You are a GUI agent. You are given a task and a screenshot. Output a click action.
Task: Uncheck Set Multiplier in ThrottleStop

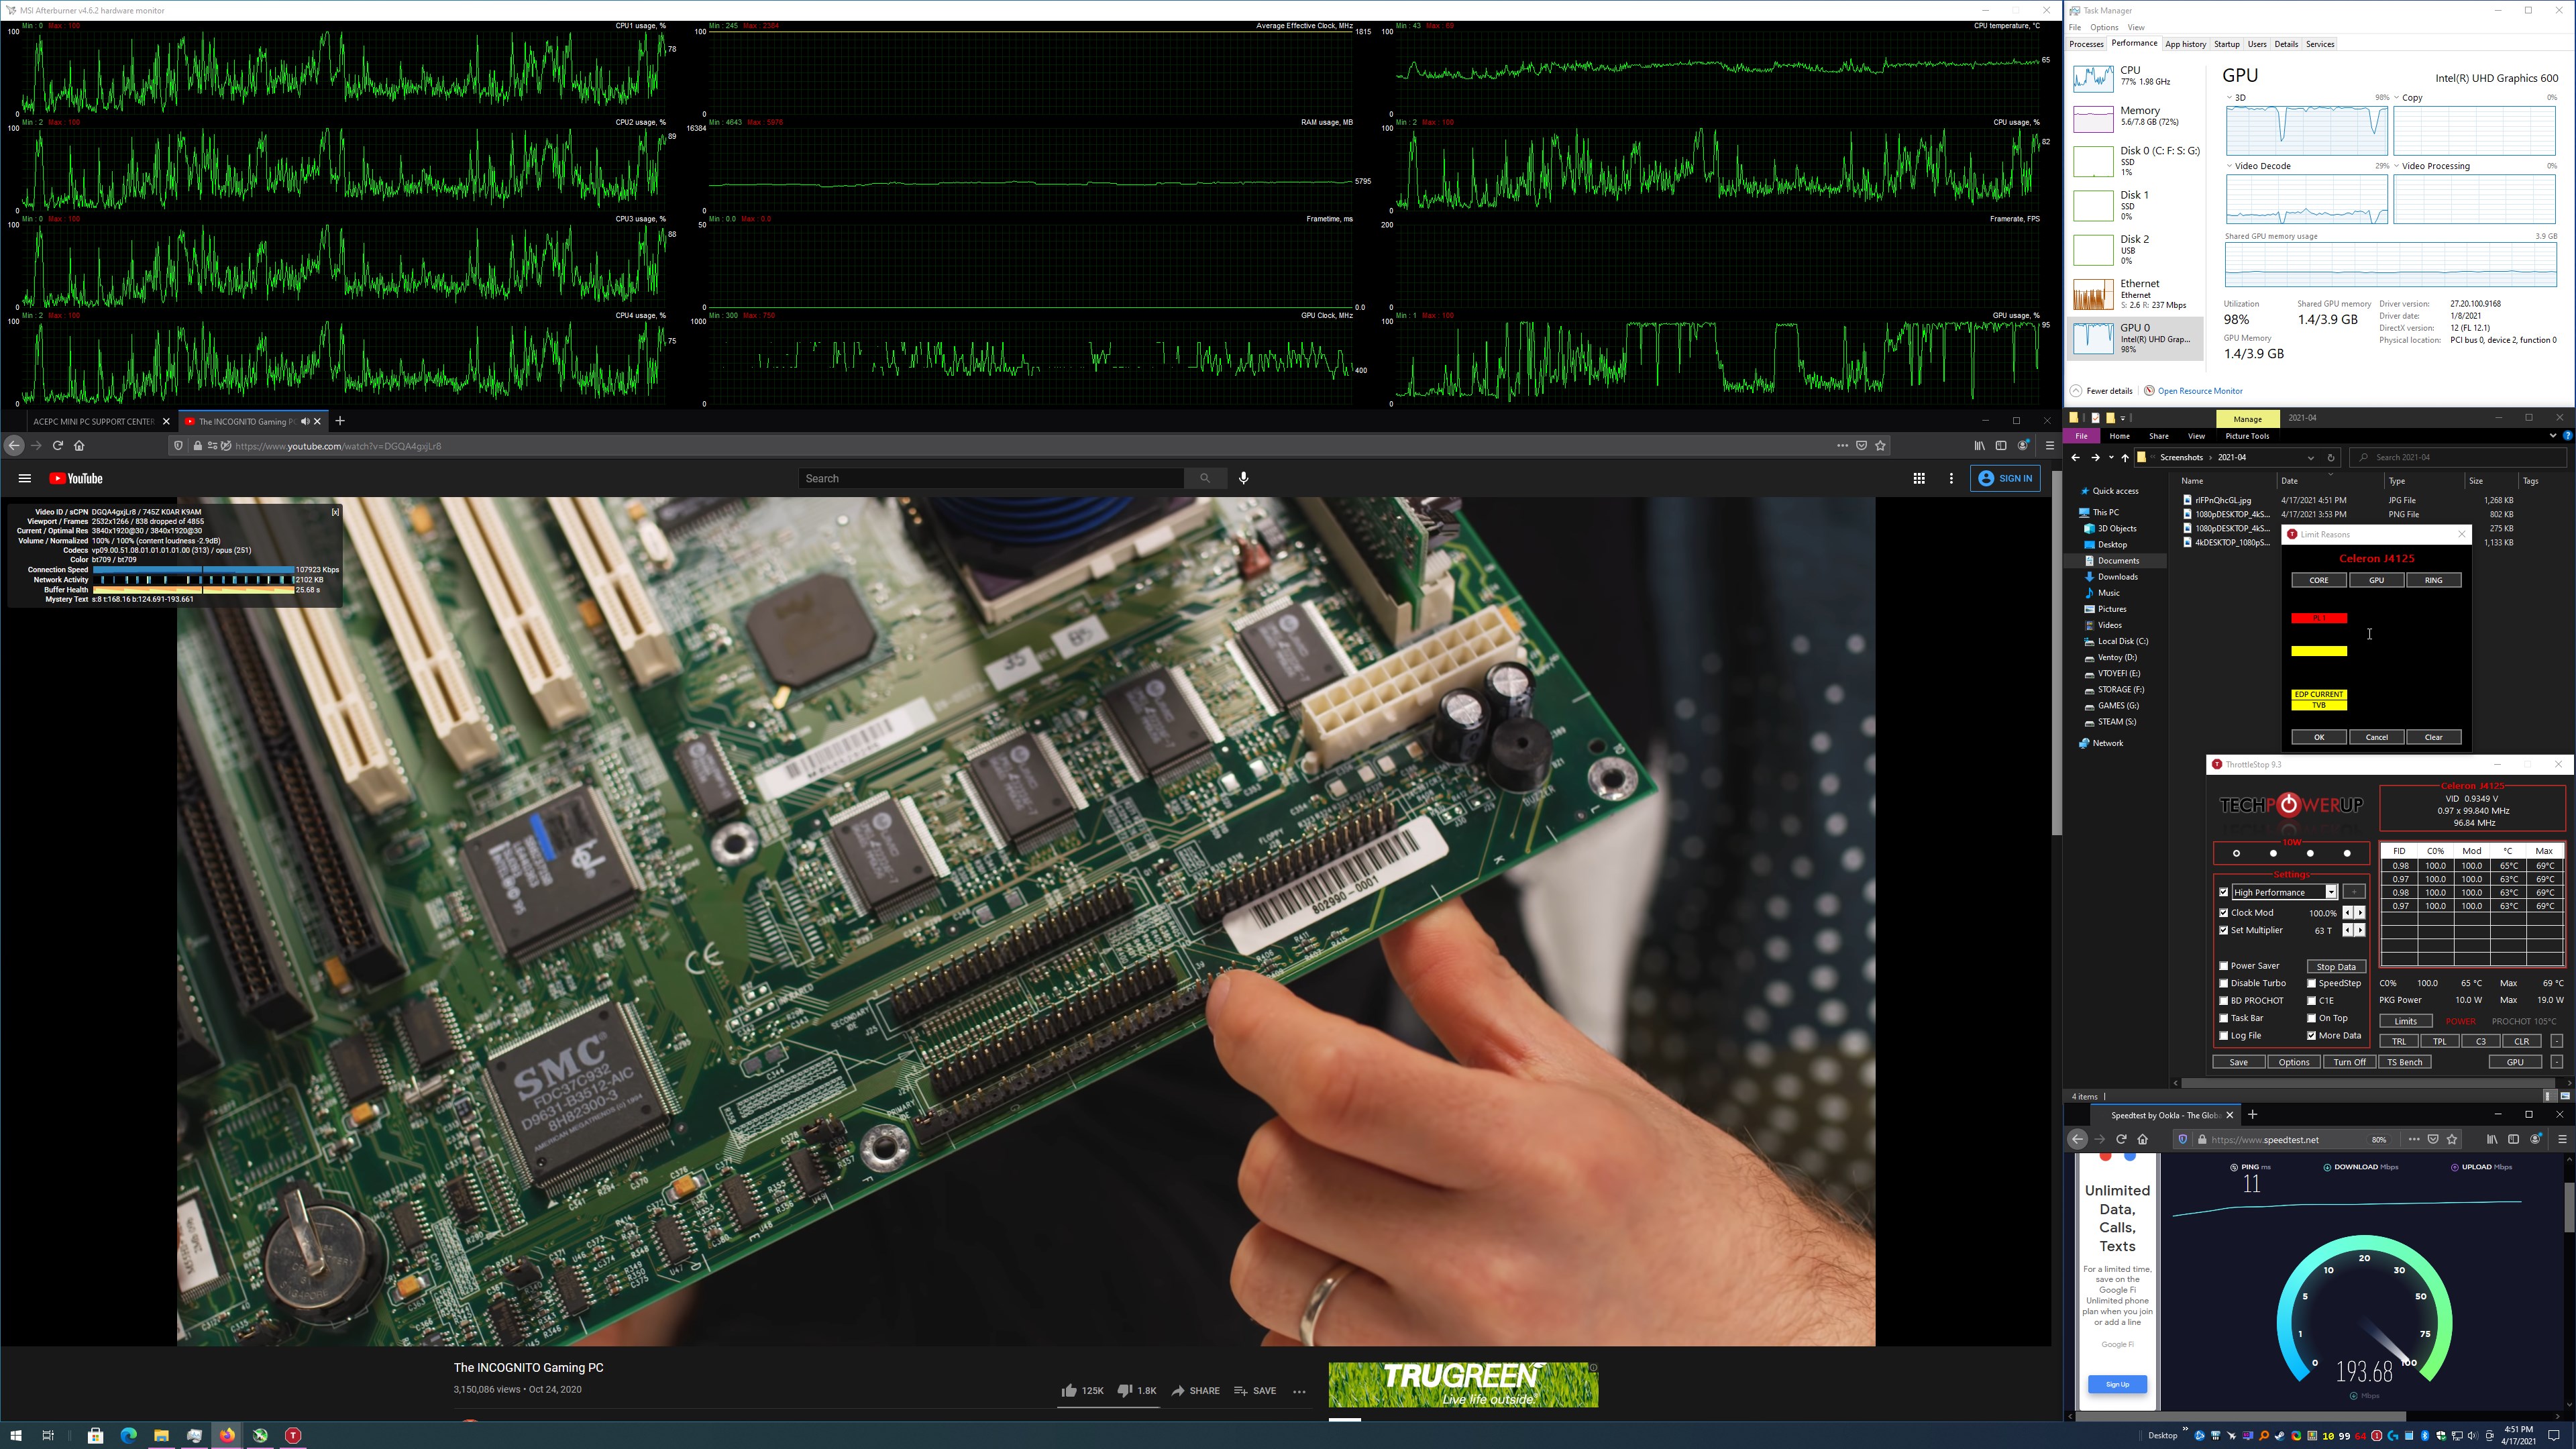tap(2224, 930)
